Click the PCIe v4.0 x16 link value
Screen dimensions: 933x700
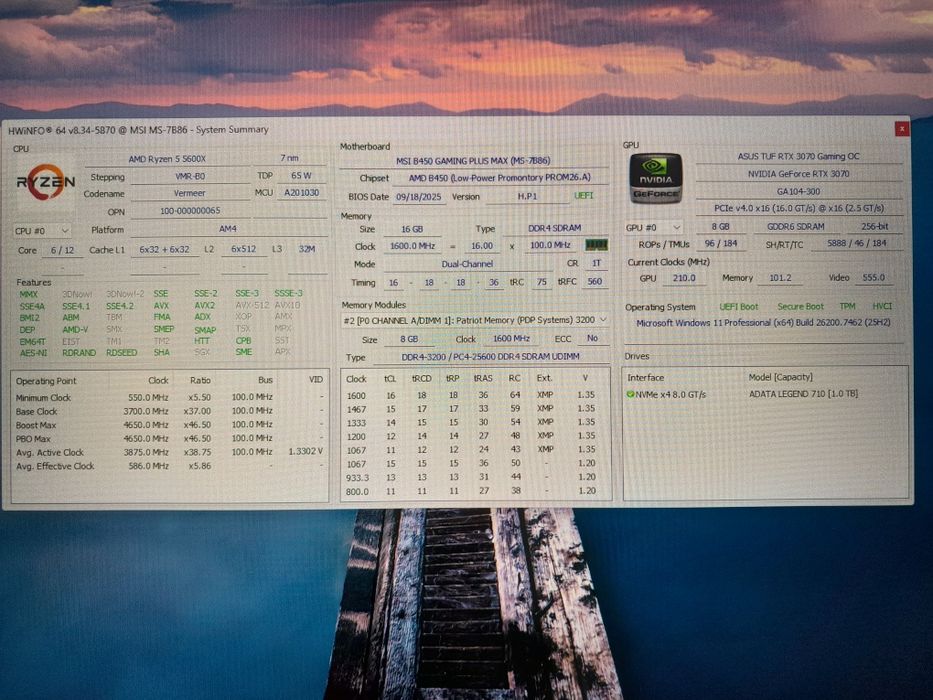pyautogui.click(x=799, y=209)
